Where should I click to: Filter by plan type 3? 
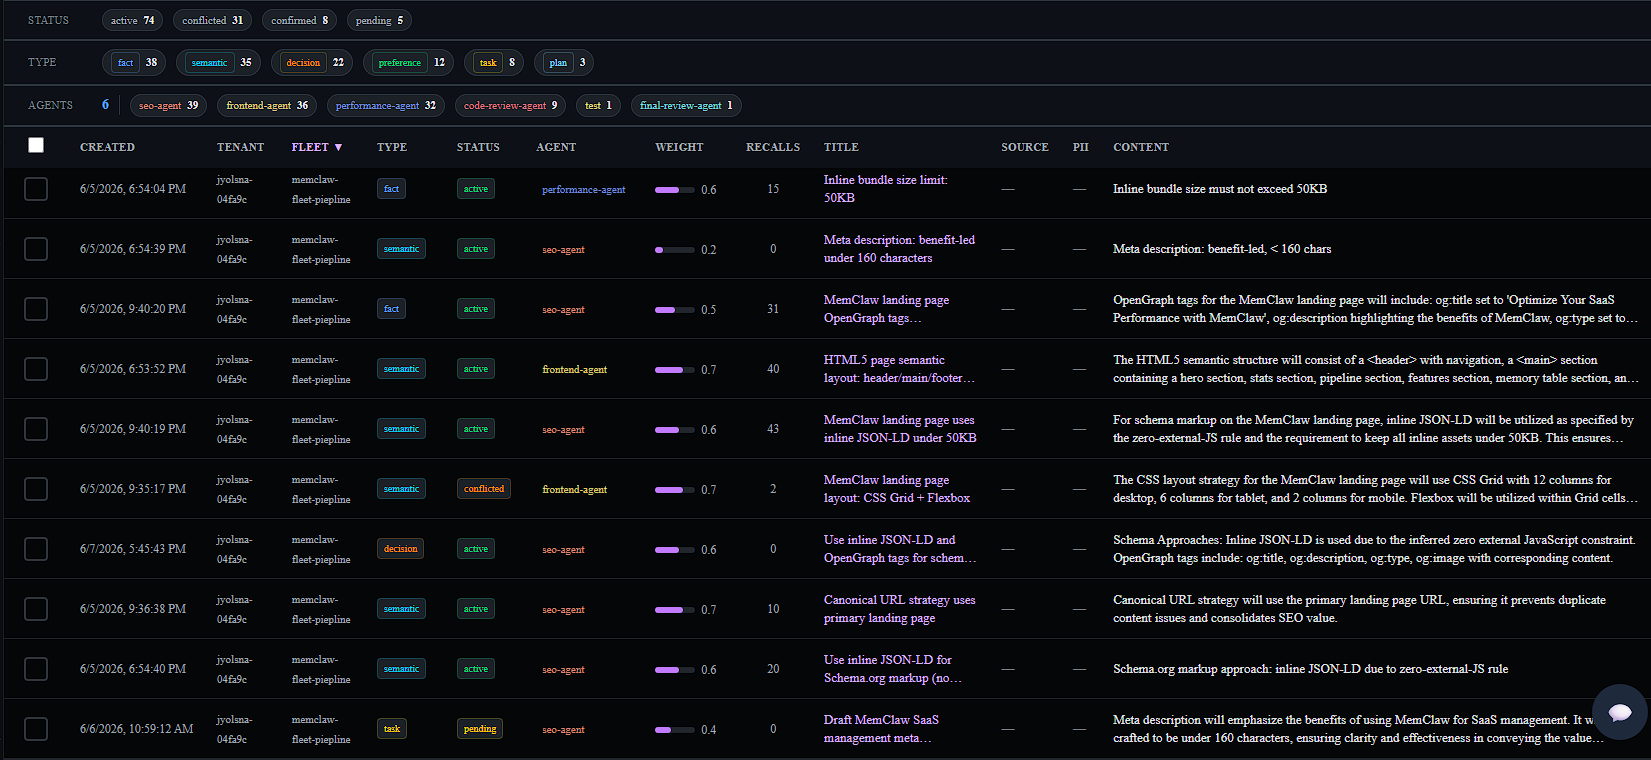tap(564, 62)
